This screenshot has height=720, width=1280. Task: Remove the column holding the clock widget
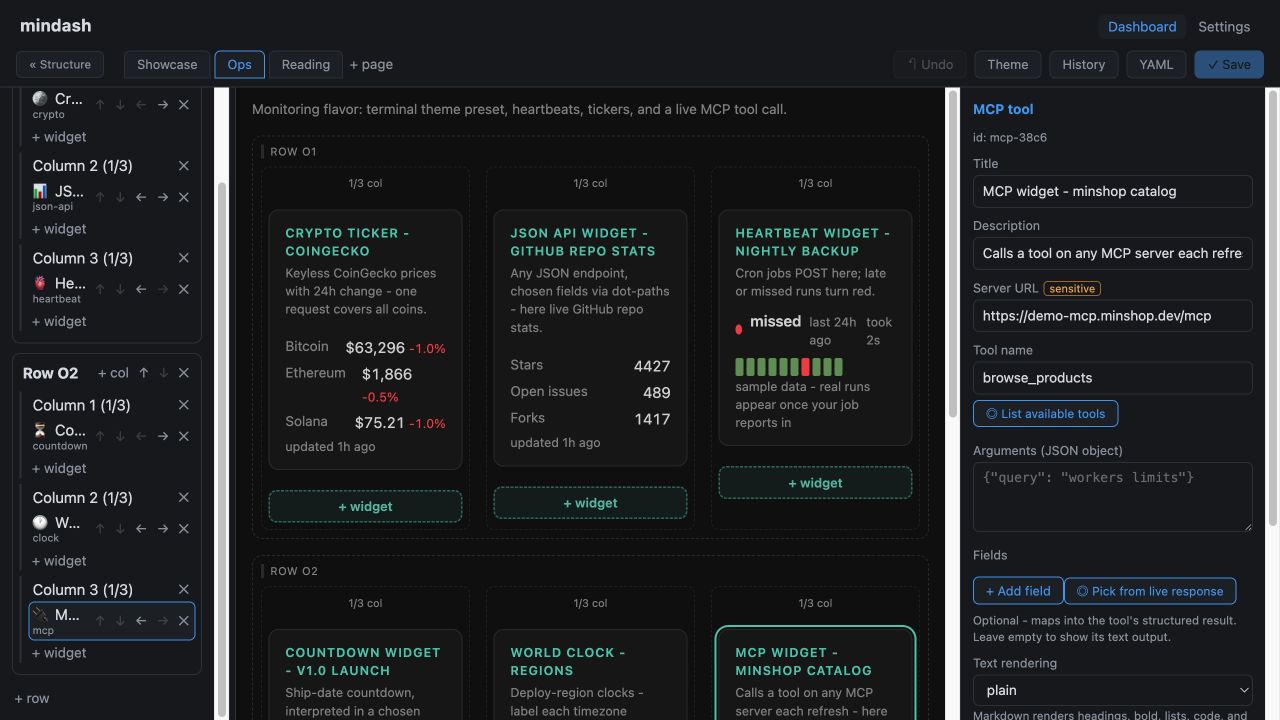click(x=184, y=497)
